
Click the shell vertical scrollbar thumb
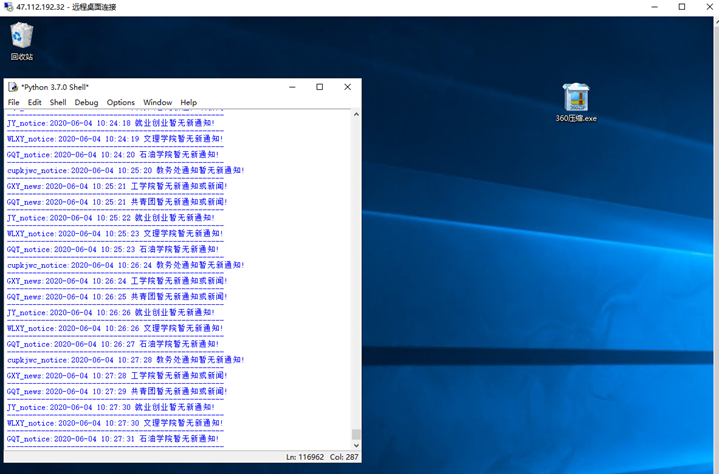(356, 434)
